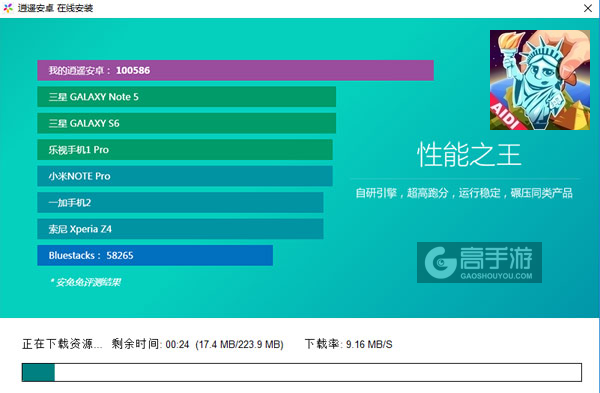
Task: Click the 正在下载资源 status text
Action: 62,344
